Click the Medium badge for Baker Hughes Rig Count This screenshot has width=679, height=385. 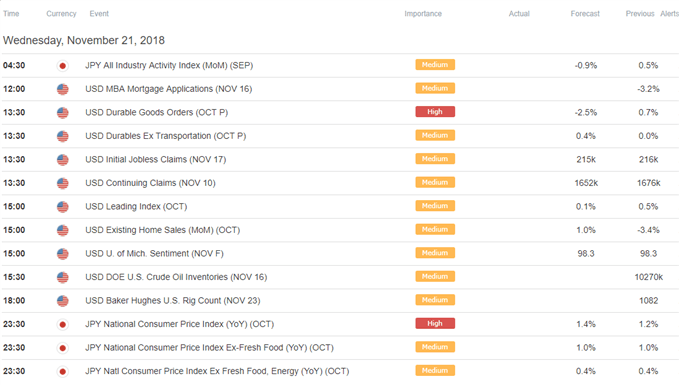tap(435, 300)
